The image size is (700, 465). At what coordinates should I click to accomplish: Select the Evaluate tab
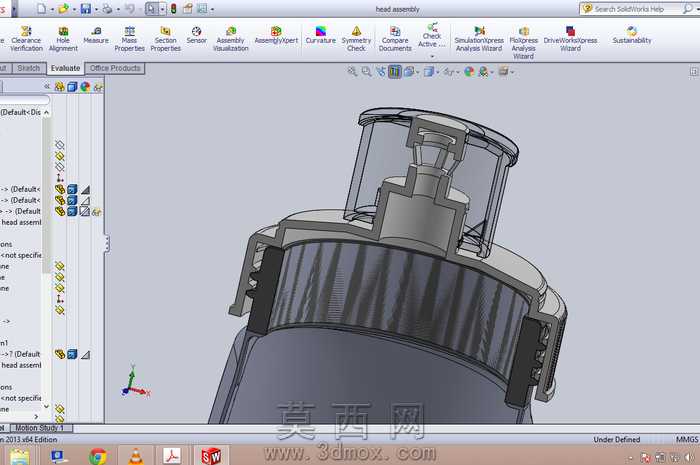65,68
